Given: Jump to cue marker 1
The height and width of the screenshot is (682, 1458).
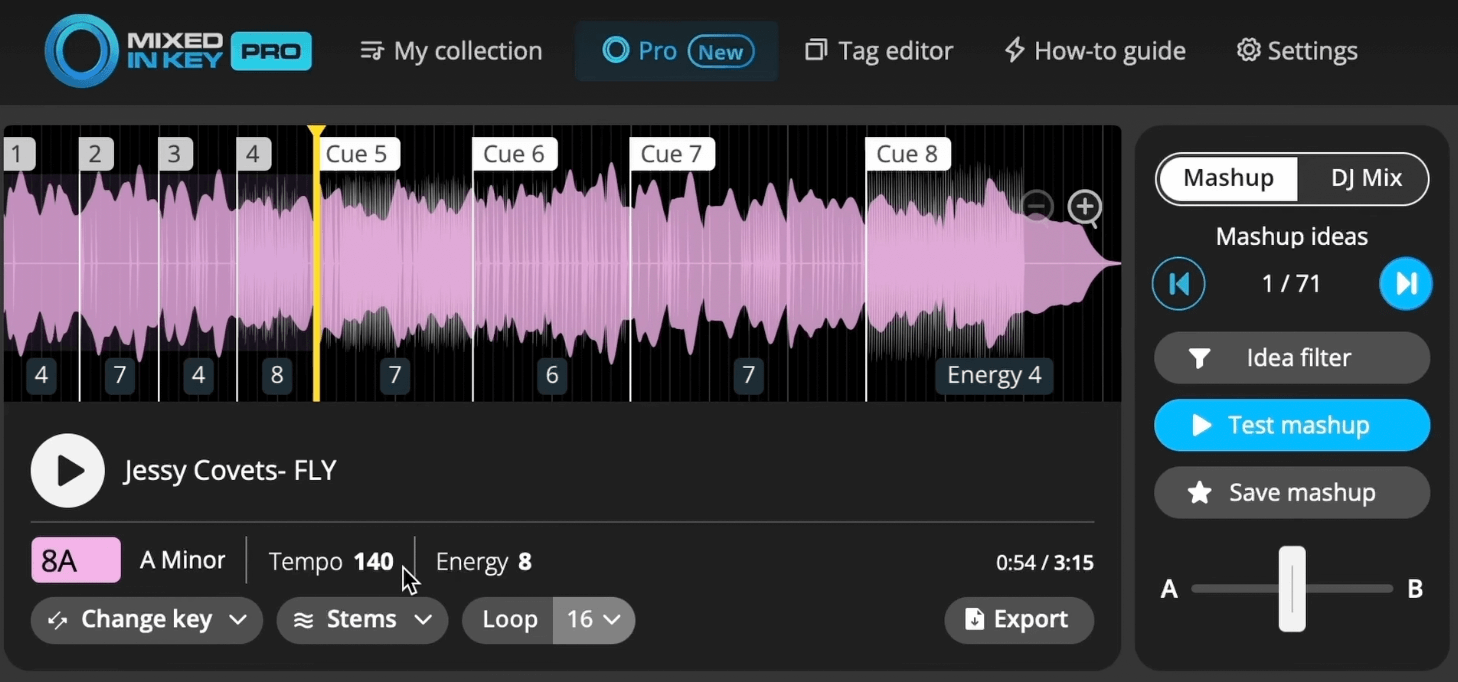Looking at the screenshot, I should 18,154.
